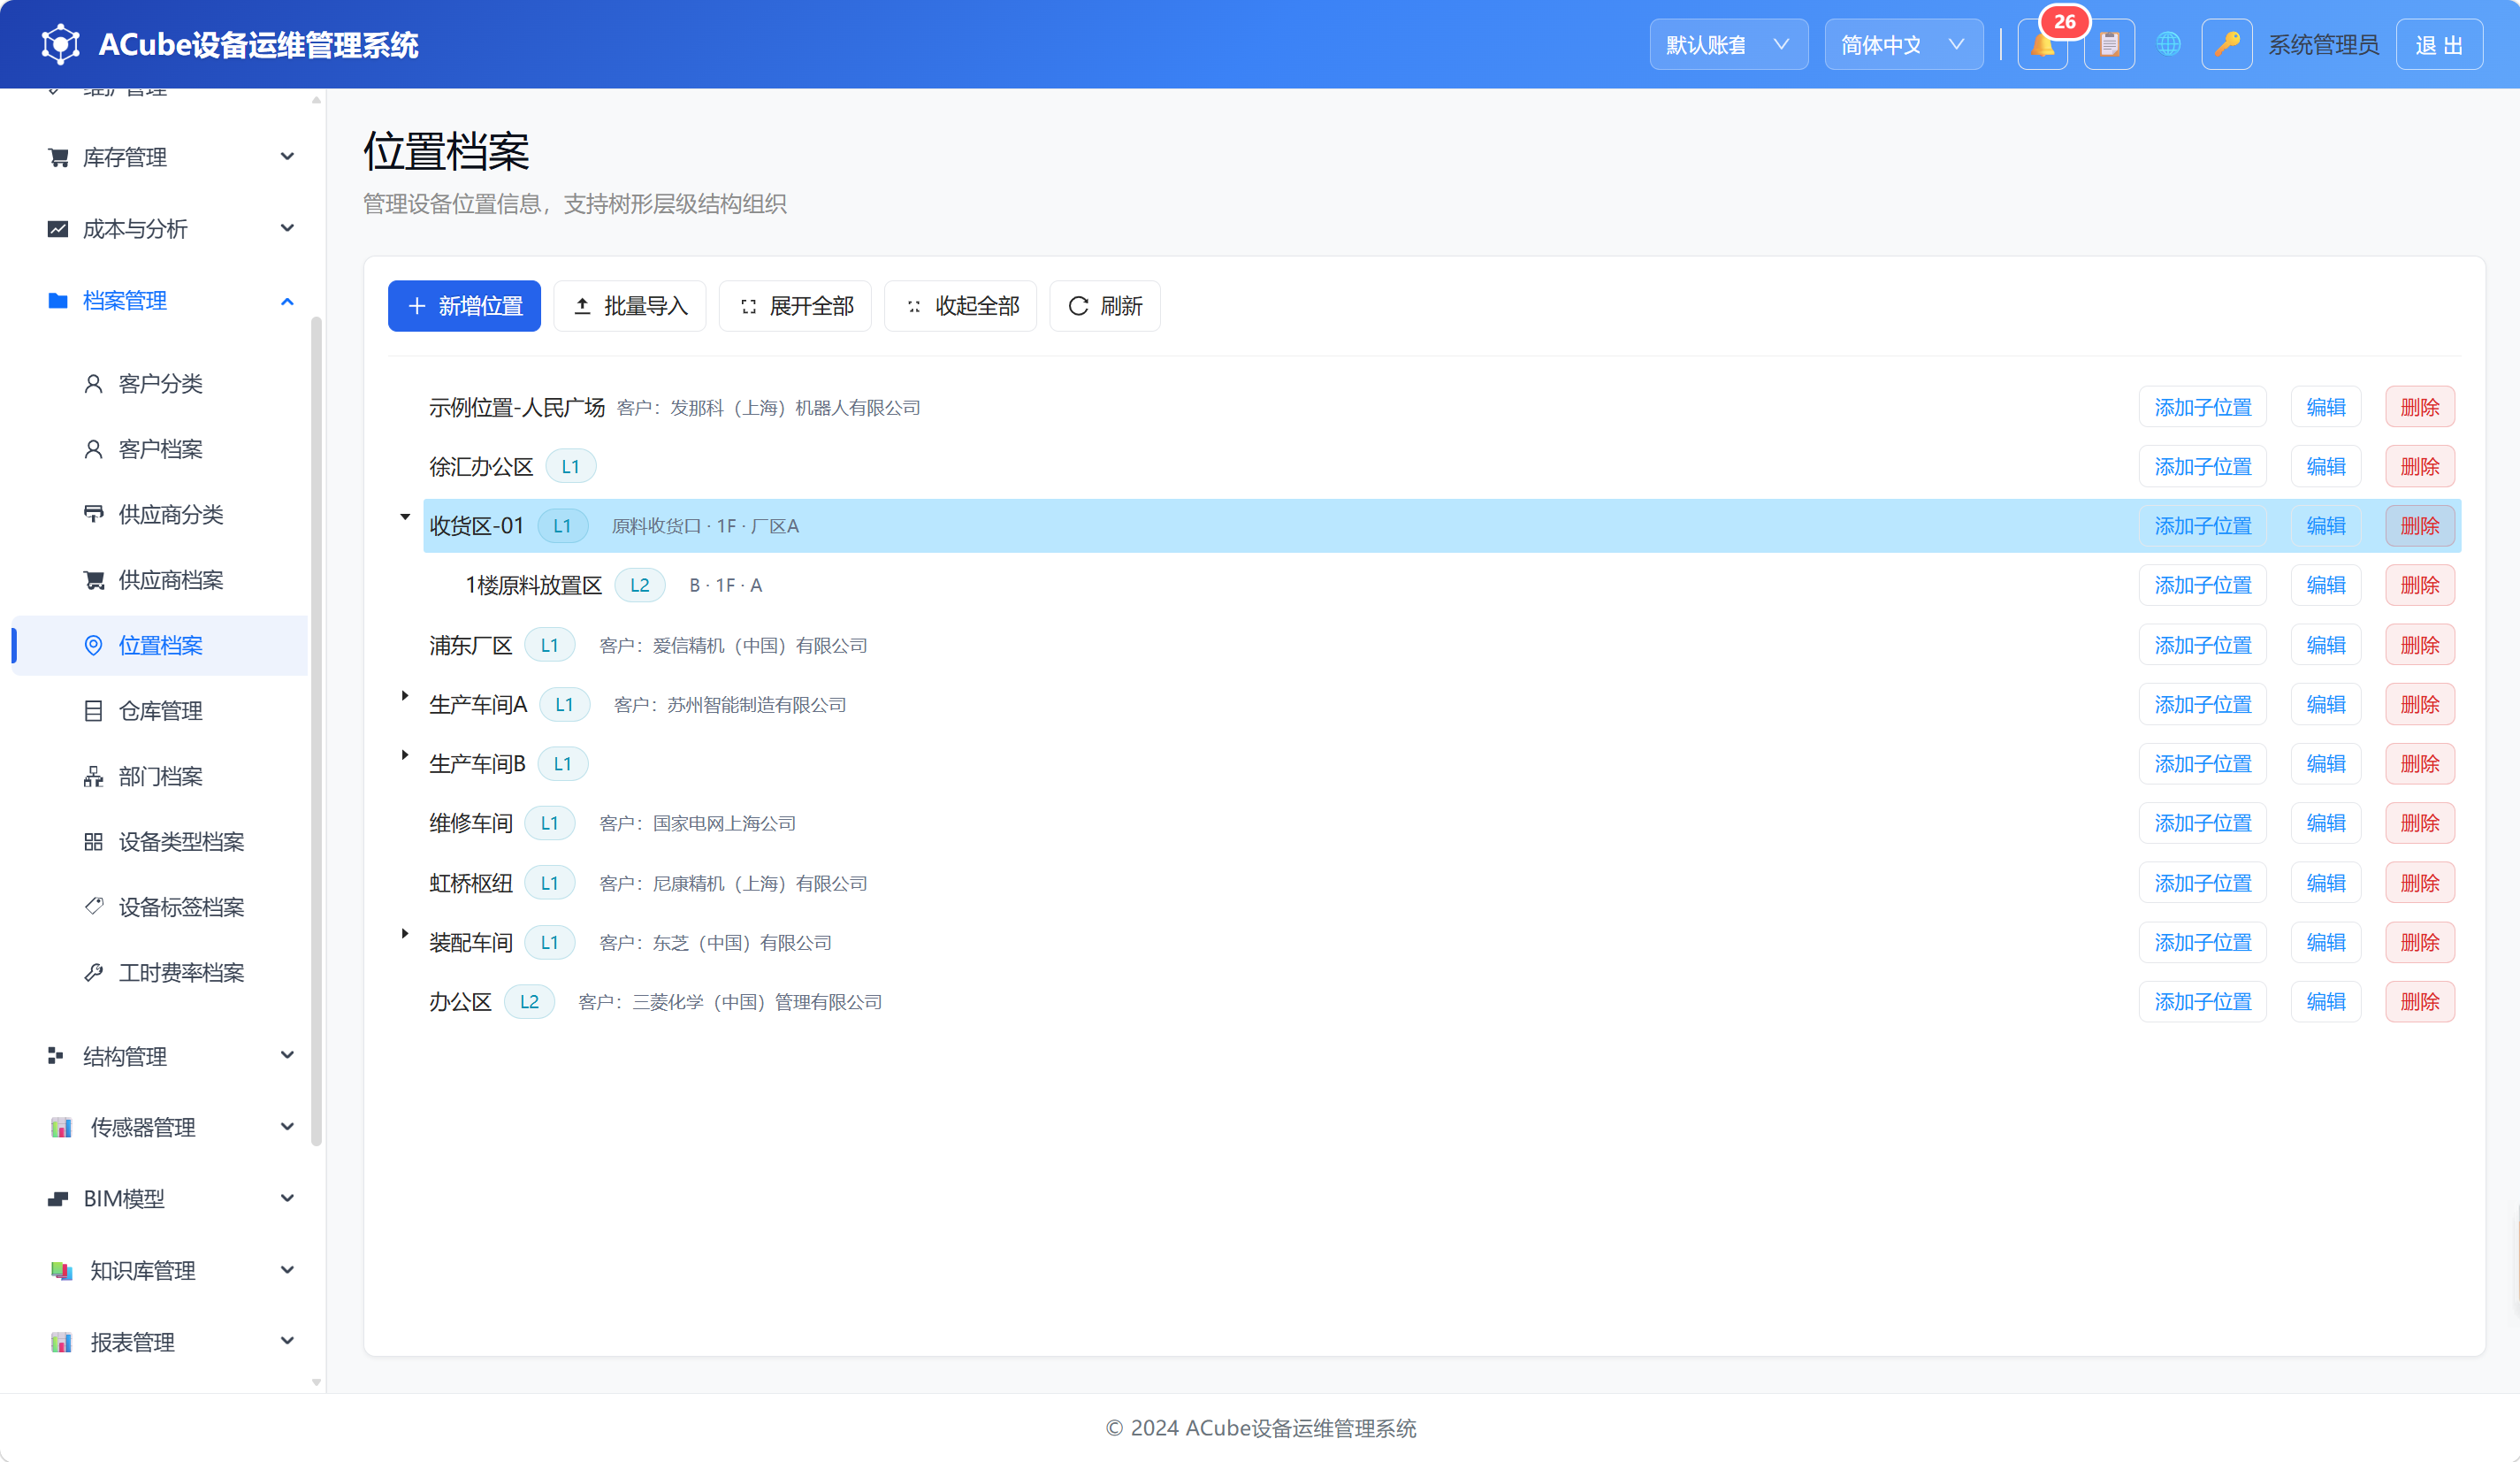Click the 设备标签档案 tag icon
The image size is (2520, 1462).
[x=93, y=907]
